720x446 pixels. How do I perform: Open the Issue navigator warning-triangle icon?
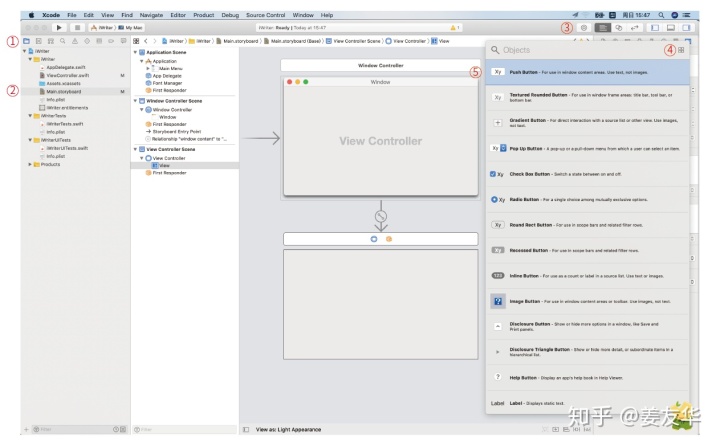coord(74,41)
